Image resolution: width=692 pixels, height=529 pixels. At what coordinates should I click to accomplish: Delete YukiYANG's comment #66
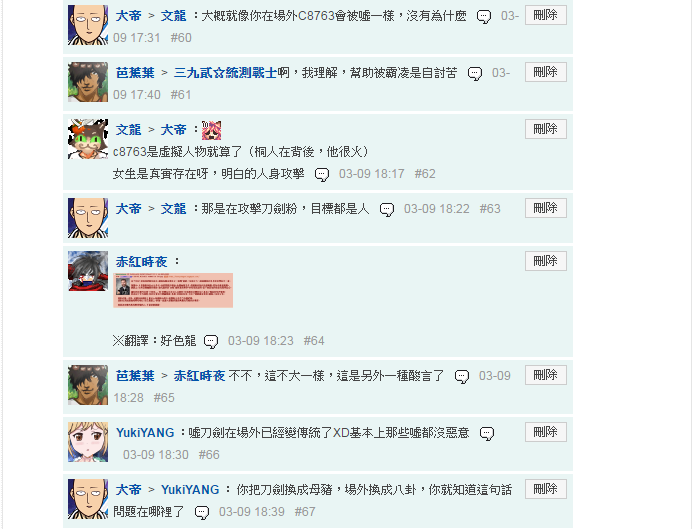click(x=545, y=432)
